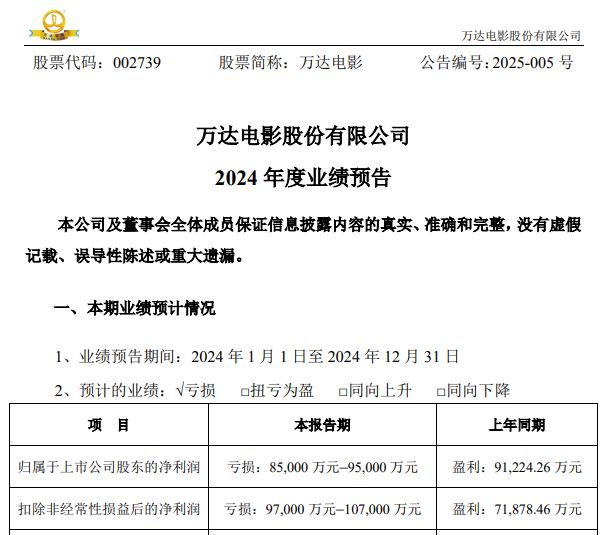Screen dimensions: 607x535
Task: Click the 亏损：85,000 万元–95,000 万元 cell
Action: (322, 467)
